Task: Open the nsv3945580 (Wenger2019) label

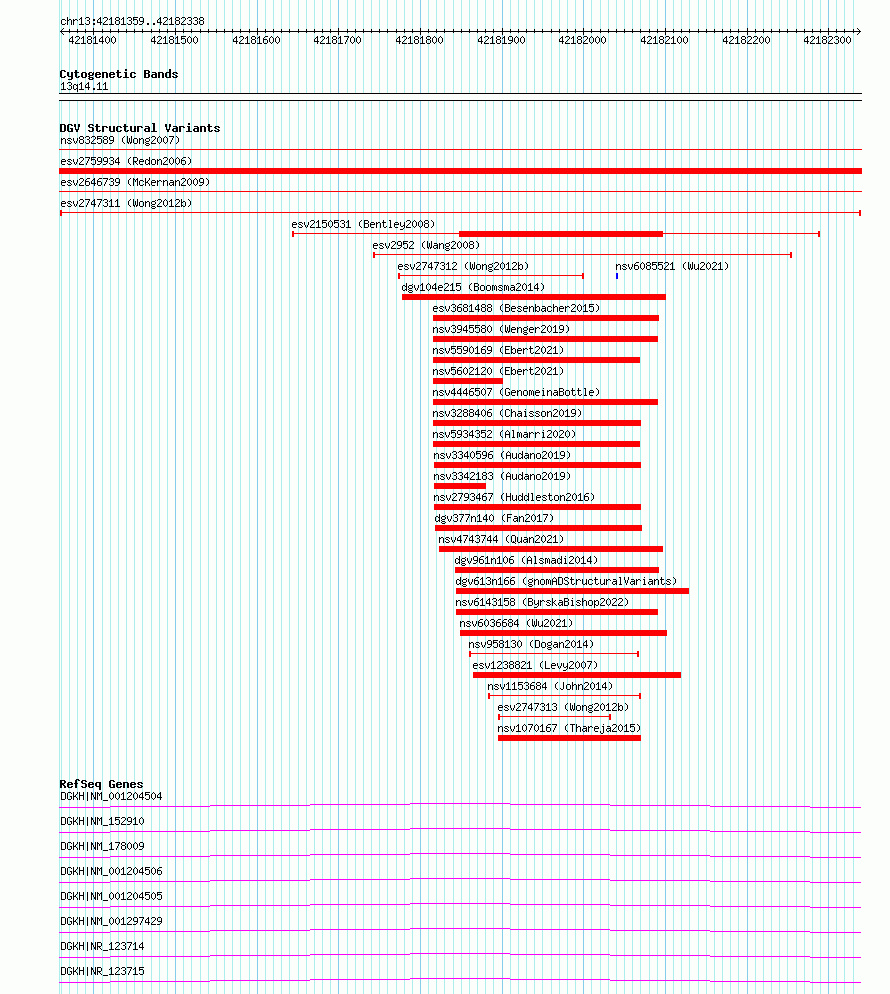Action: click(501, 328)
